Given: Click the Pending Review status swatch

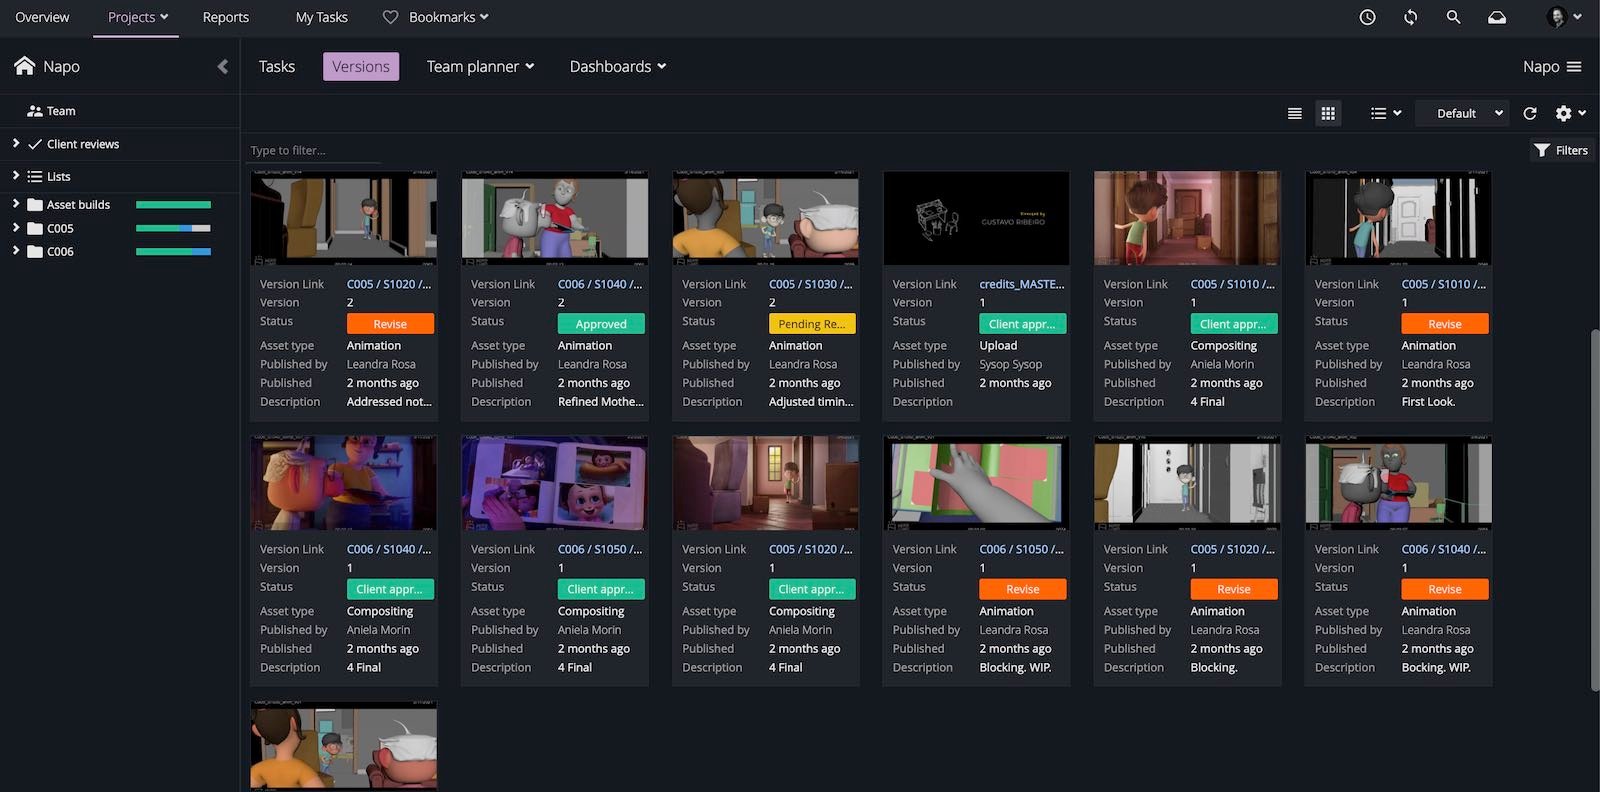Looking at the screenshot, I should click(x=811, y=324).
